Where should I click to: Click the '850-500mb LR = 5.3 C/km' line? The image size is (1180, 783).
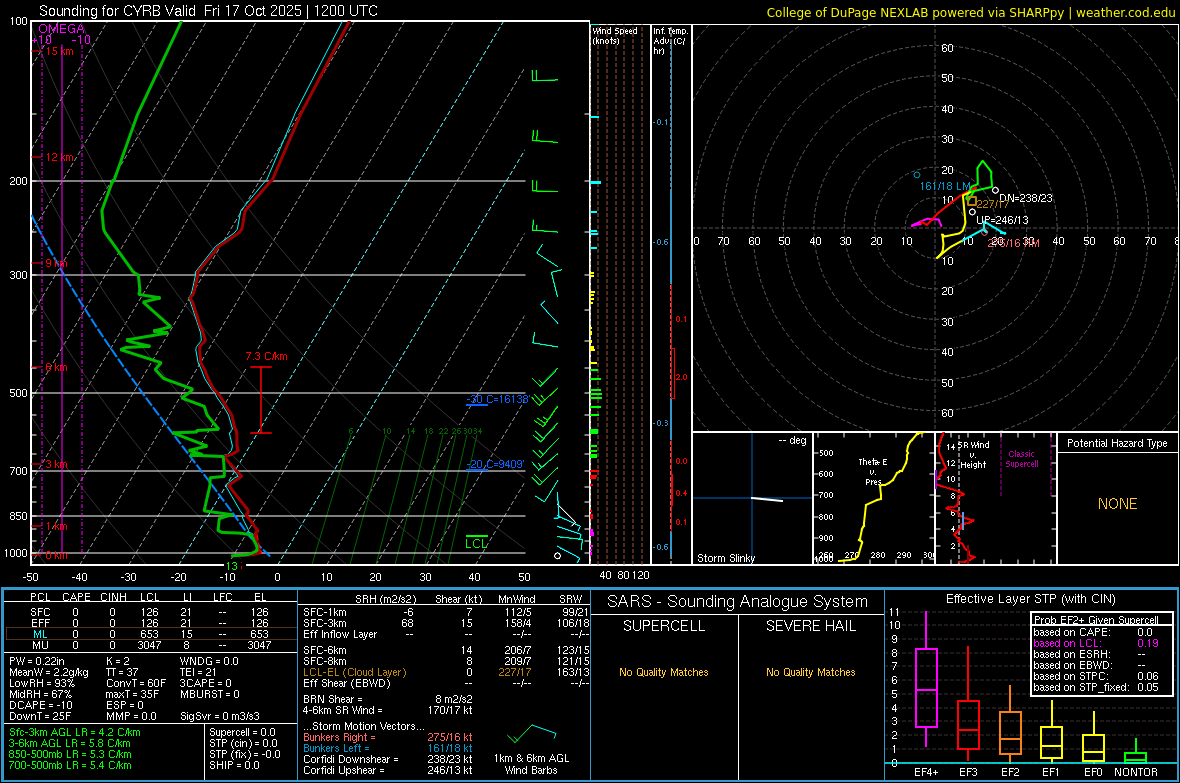click(70, 754)
